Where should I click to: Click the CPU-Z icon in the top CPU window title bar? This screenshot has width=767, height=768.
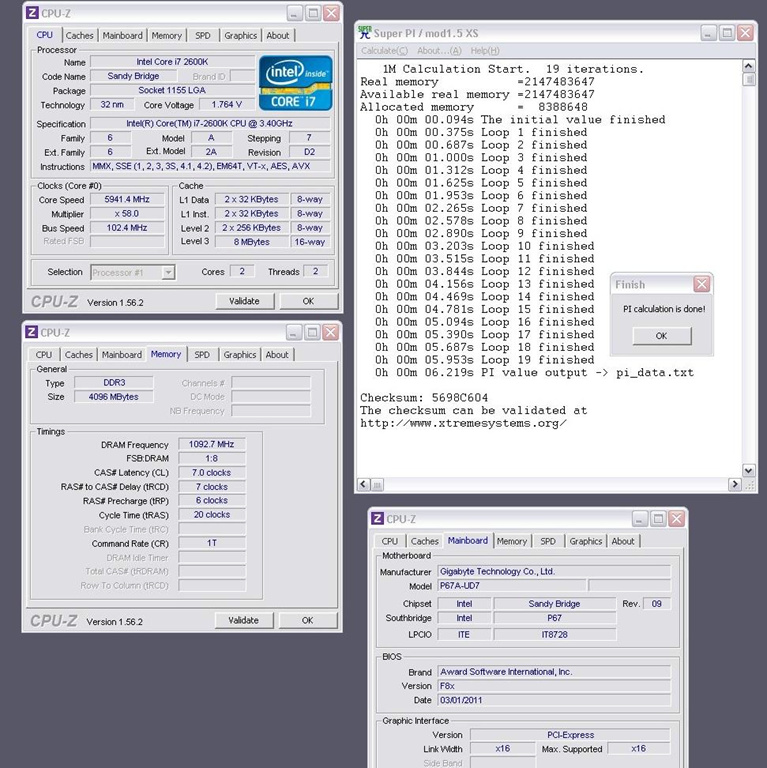coord(32,13)
